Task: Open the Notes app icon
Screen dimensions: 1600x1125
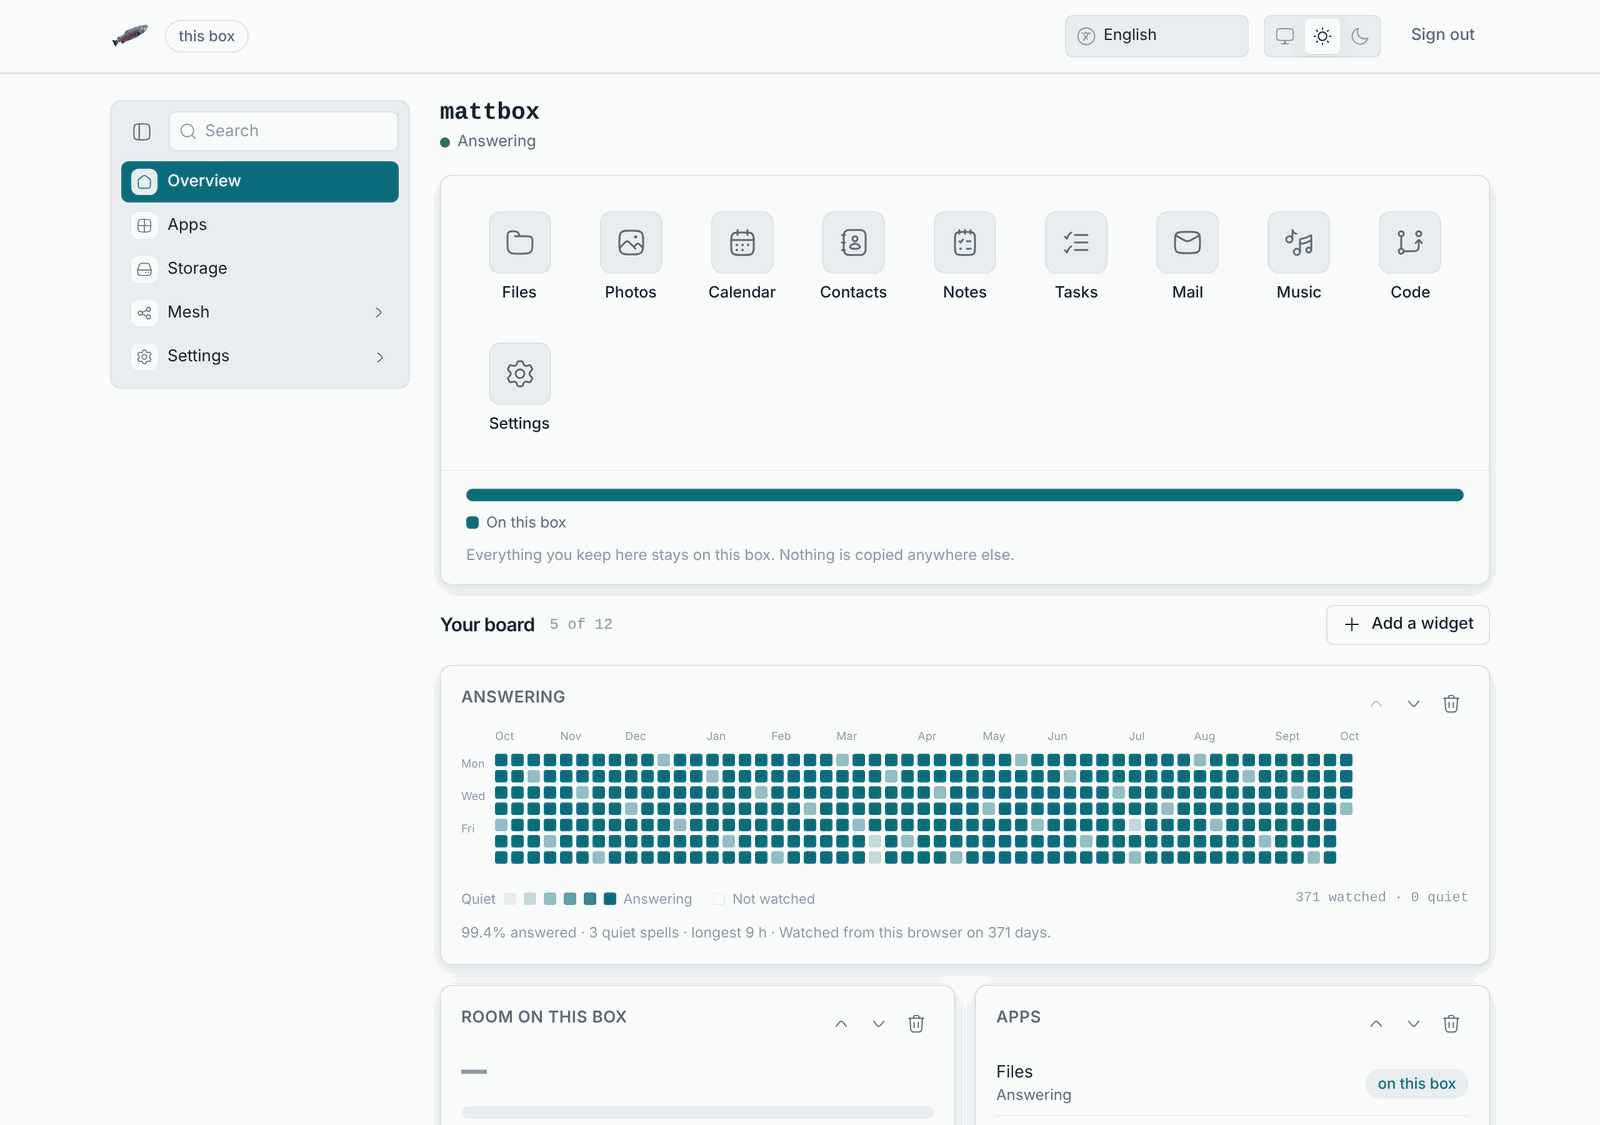Action: click(965, 242)
